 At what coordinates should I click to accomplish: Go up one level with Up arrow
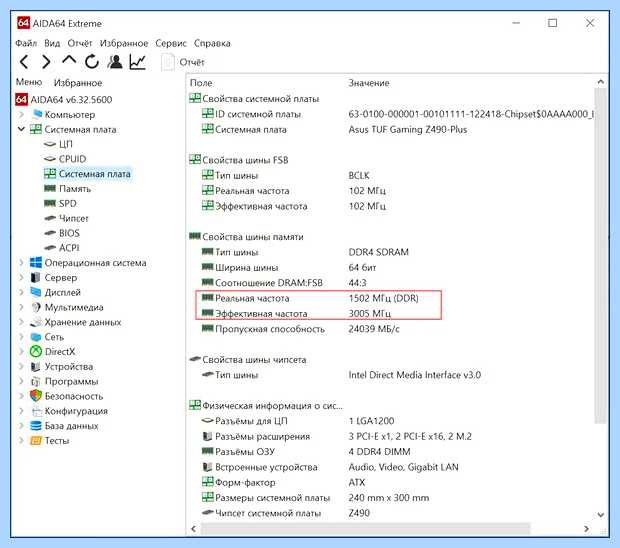tap(69, 60)
